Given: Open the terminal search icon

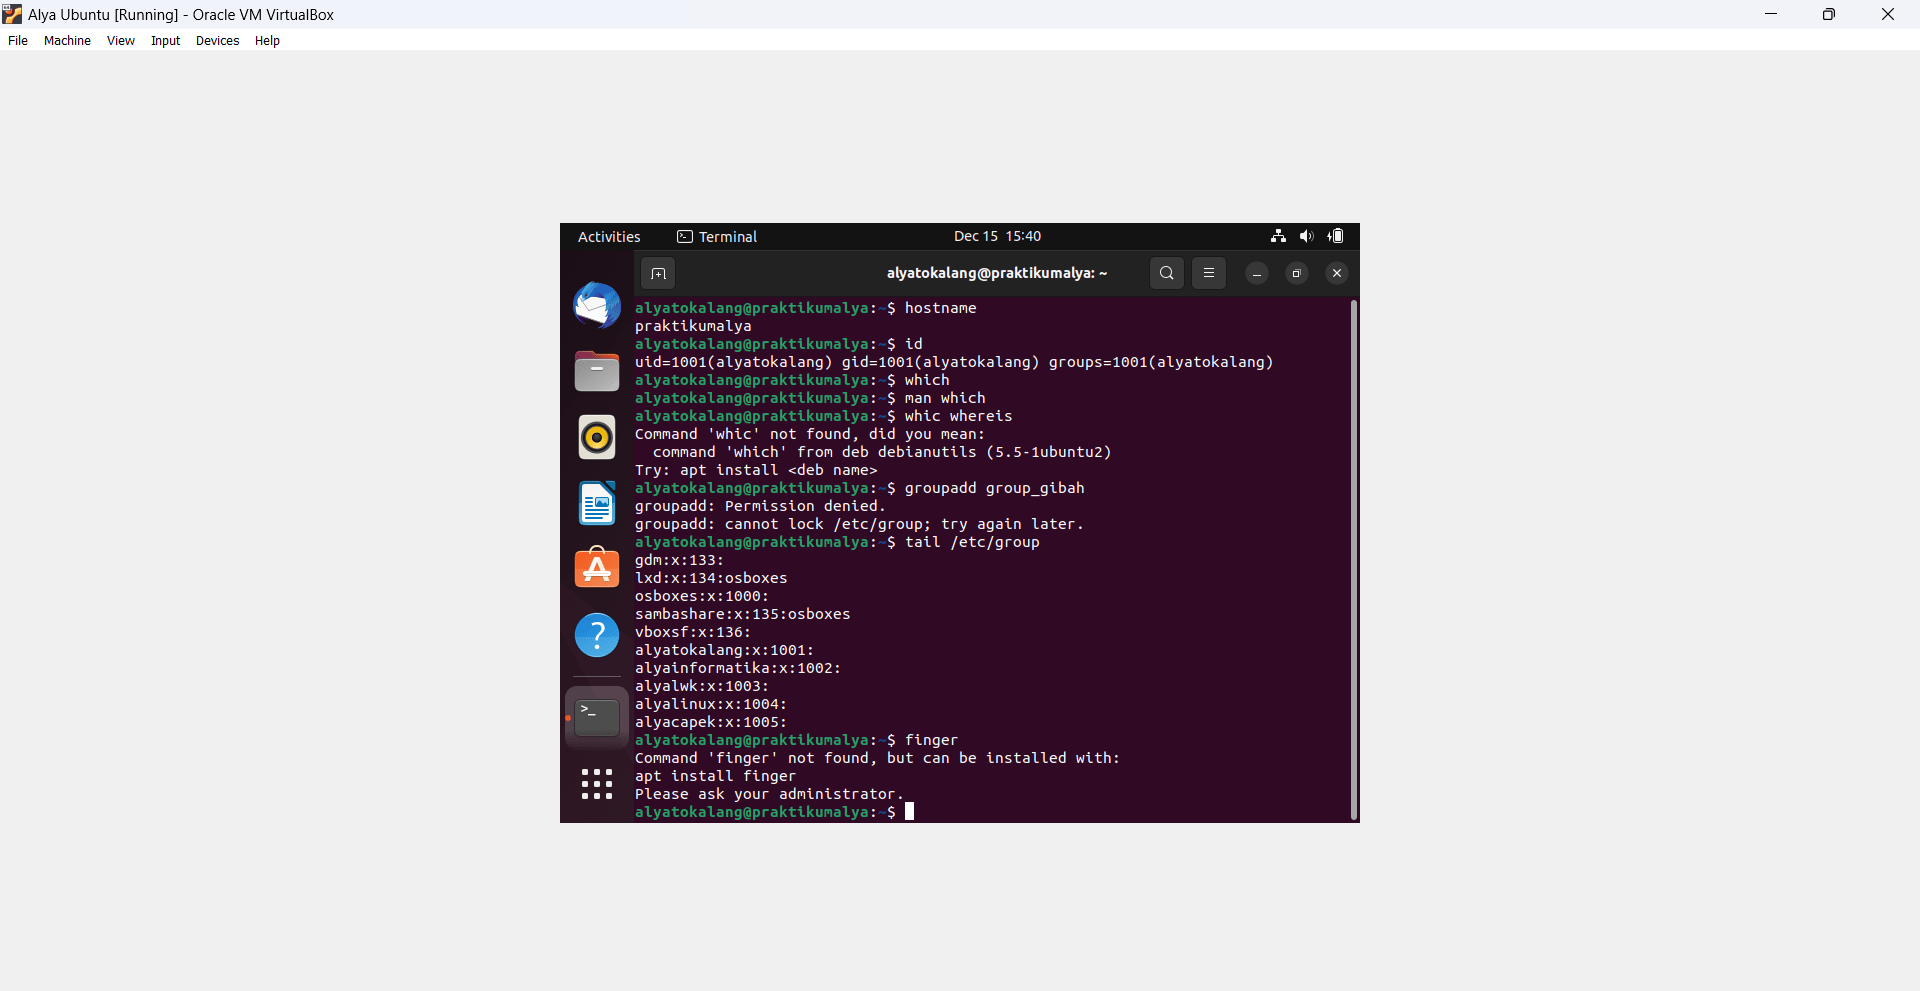Looking at the screenshot, I should (1167, 273).
